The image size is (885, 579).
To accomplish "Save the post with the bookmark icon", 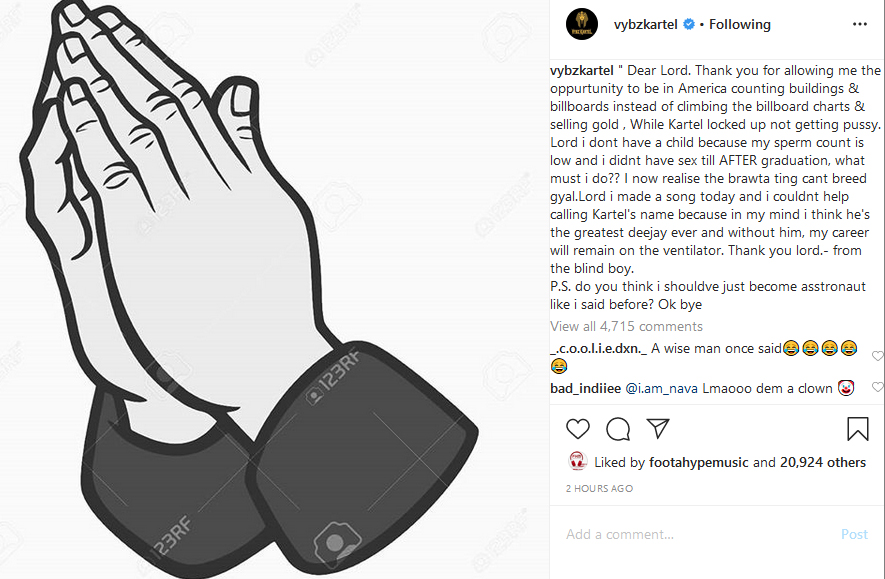I will click(857, 428).
